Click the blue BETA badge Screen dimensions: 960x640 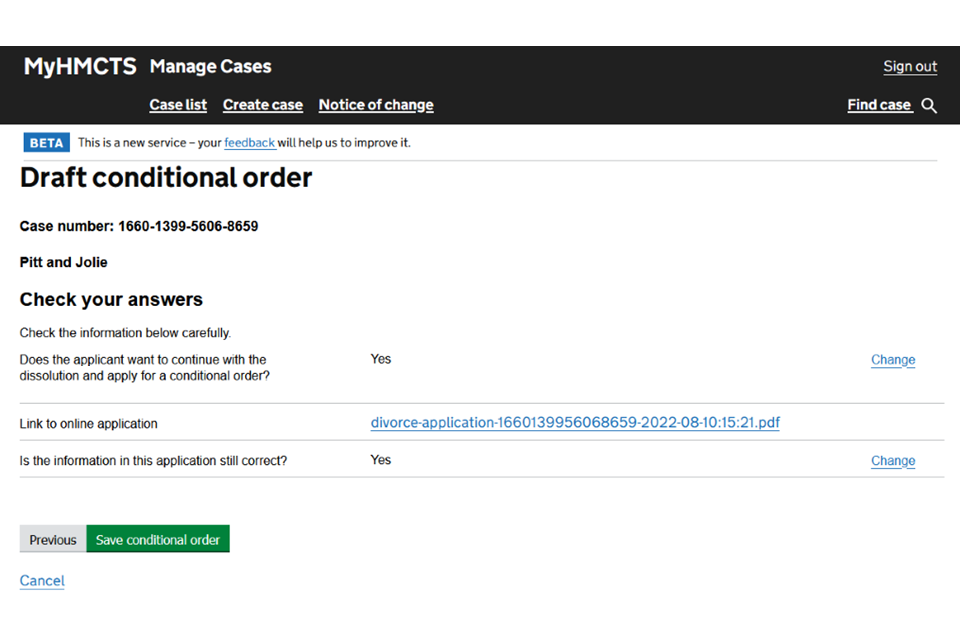click(x=47, y=143)
